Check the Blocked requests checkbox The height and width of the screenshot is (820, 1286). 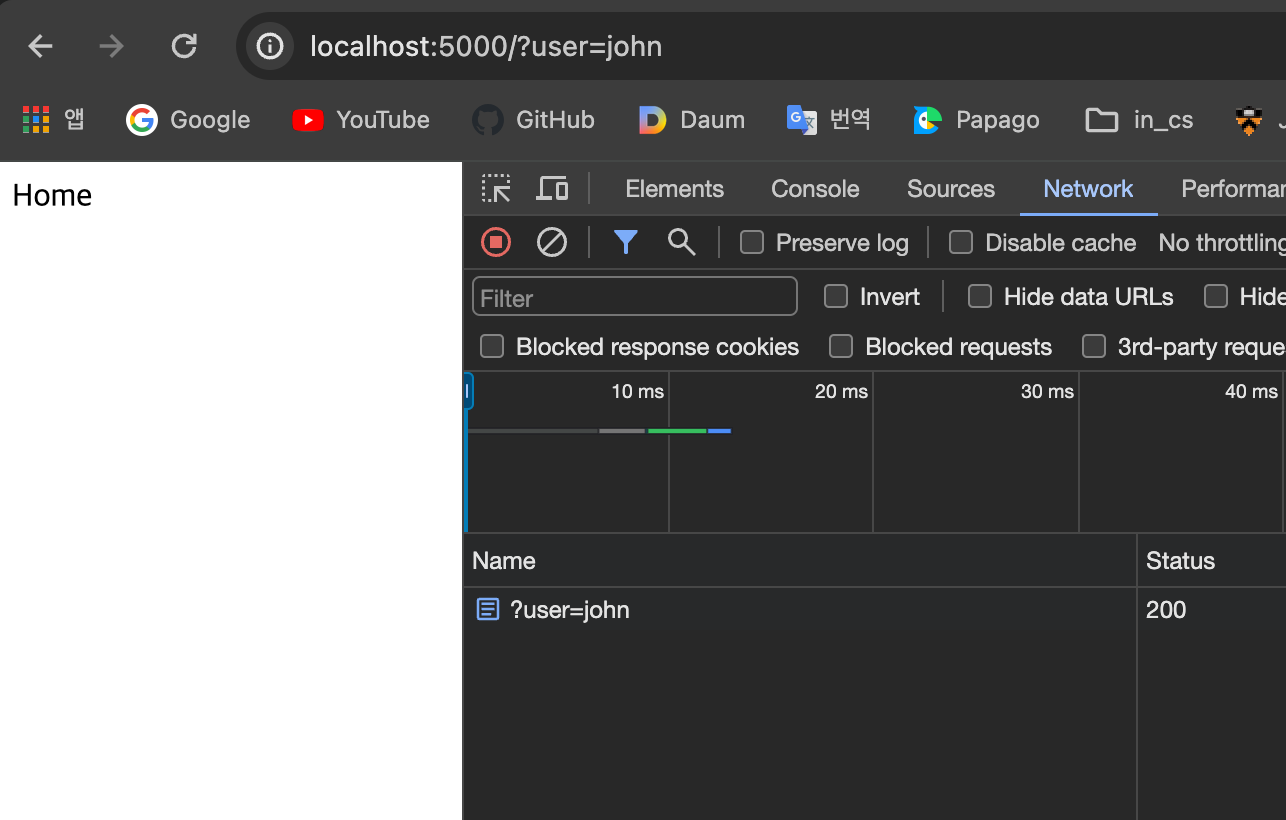pos(841,346)
